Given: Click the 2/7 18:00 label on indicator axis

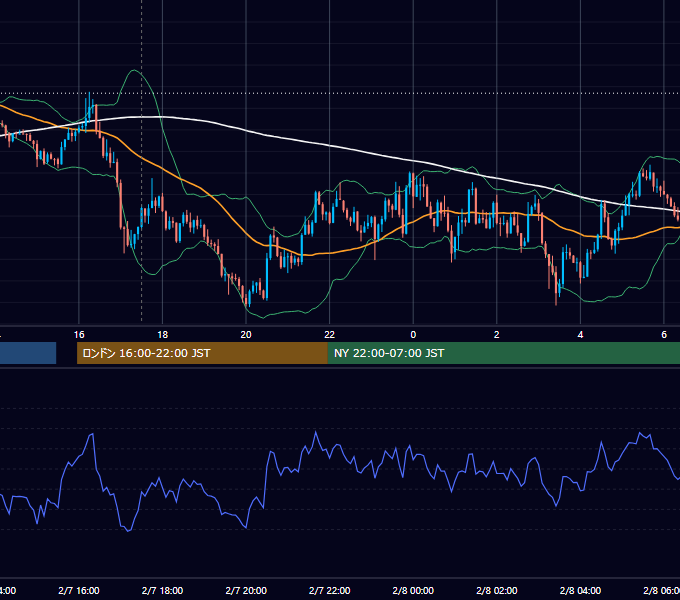Looking at the screenshot, I should tap(162, 590).
